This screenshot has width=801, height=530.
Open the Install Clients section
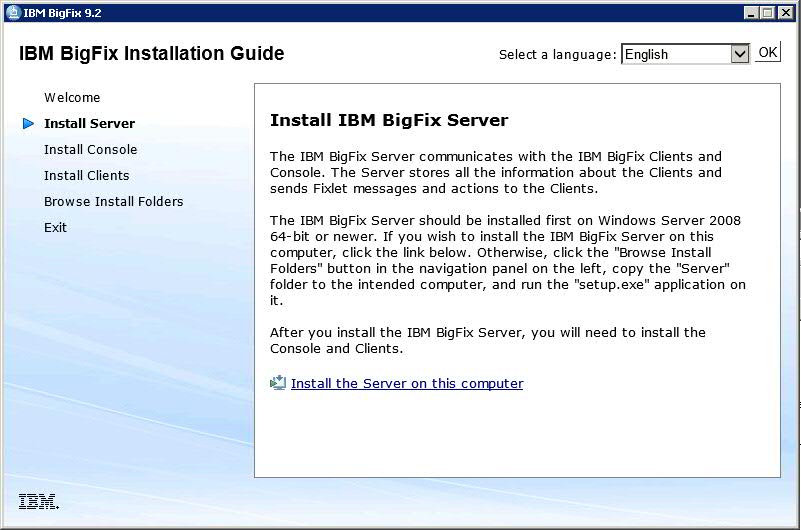coord(86,176)
